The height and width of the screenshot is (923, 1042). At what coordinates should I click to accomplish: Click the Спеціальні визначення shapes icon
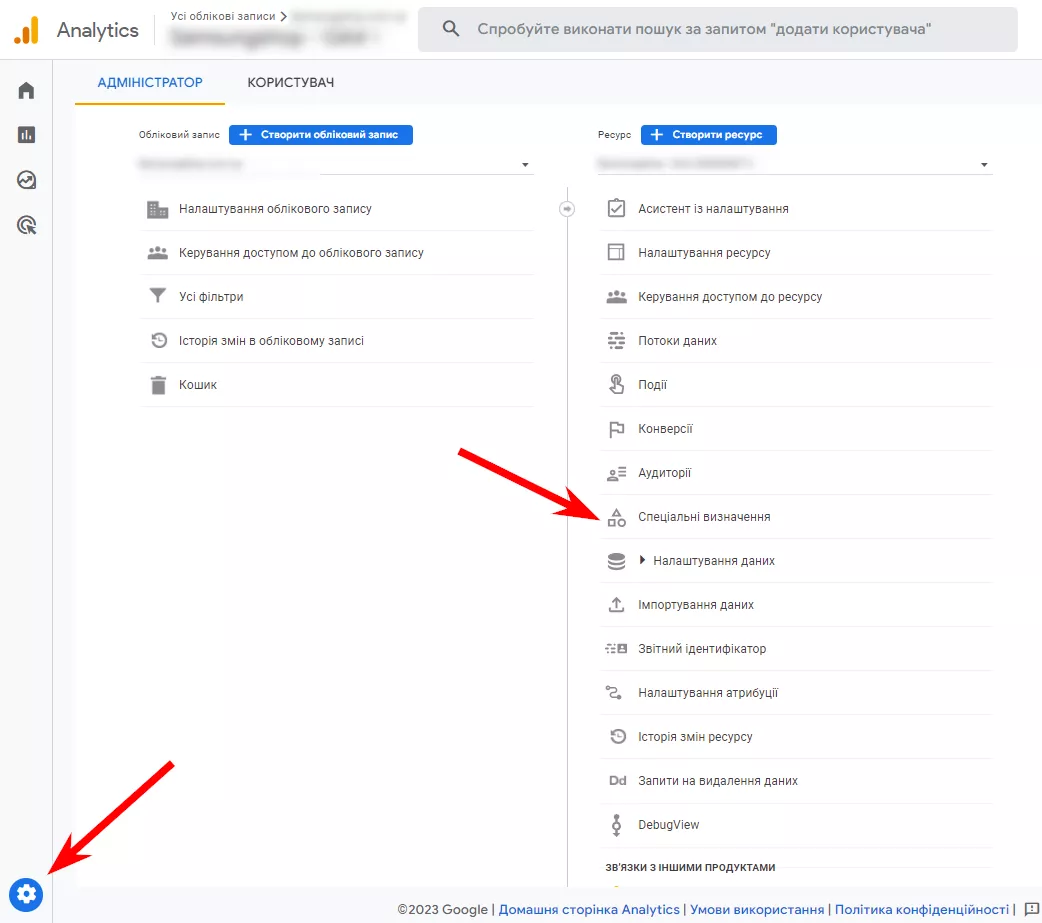tap(616, 517)
